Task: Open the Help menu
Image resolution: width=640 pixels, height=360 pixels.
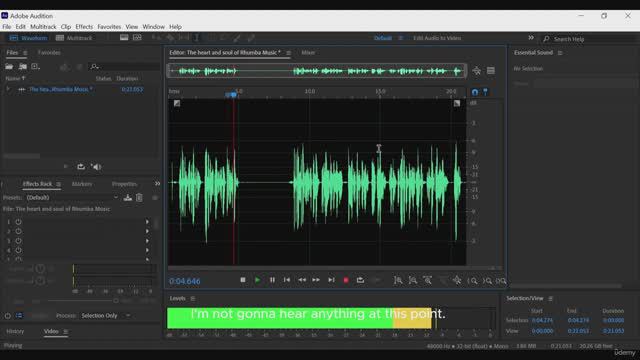Action: 176,27
